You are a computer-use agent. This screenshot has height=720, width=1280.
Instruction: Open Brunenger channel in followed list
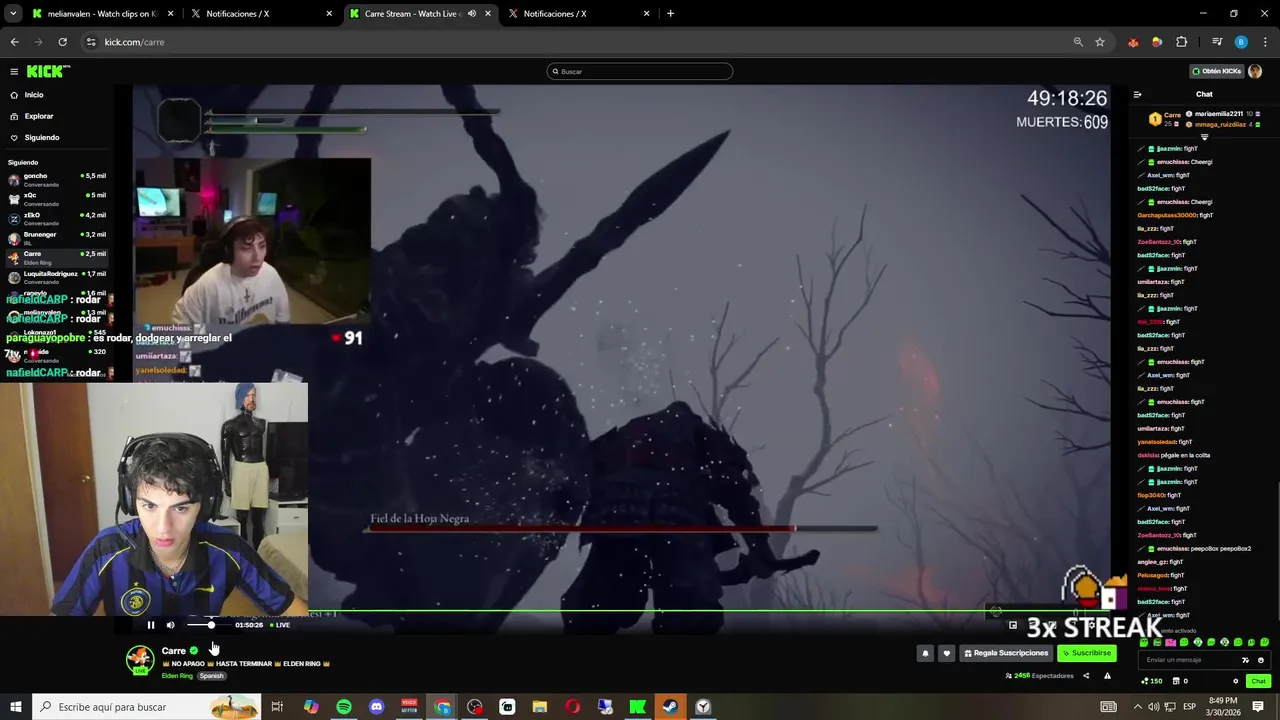click(x=57, y=238)
